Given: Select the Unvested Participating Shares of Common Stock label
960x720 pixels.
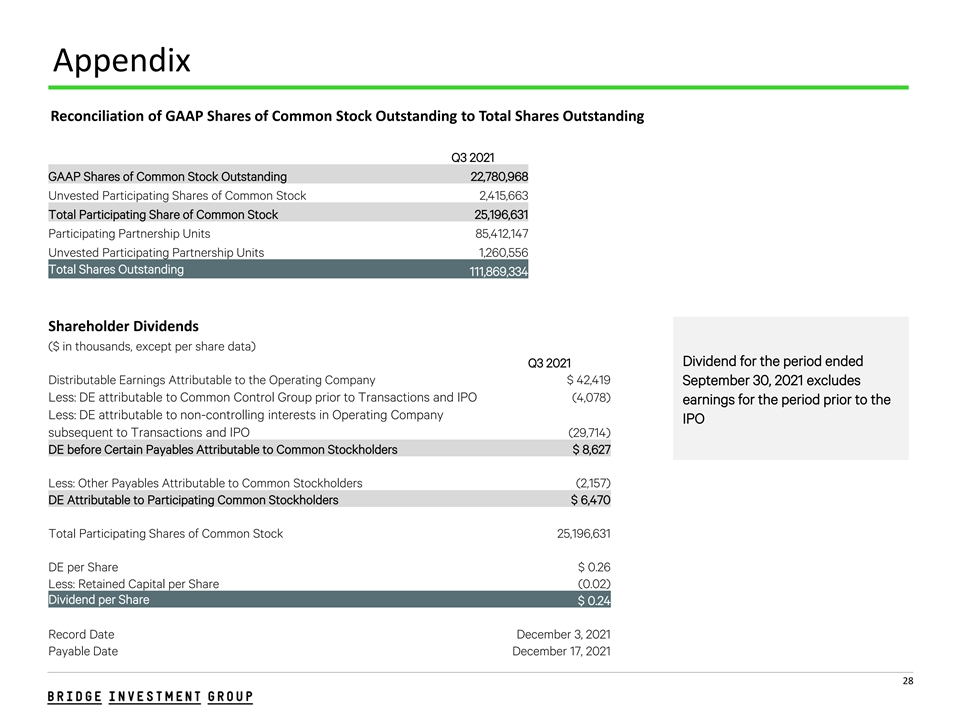Looking at the screenshot, I should [177, 195].
